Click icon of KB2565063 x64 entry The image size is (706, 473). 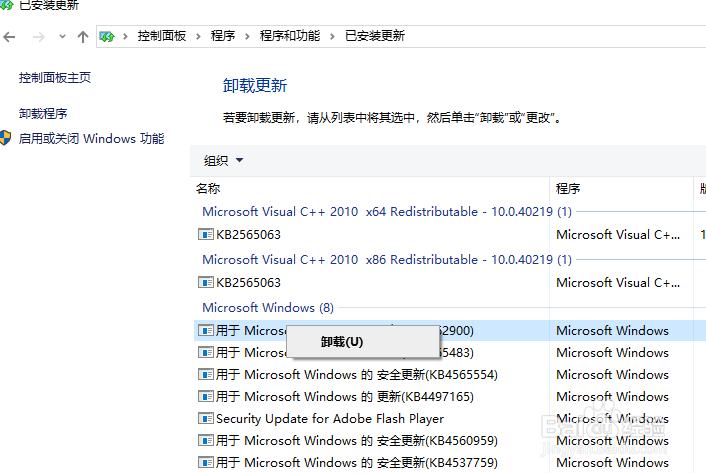click(x=206, y=234)
